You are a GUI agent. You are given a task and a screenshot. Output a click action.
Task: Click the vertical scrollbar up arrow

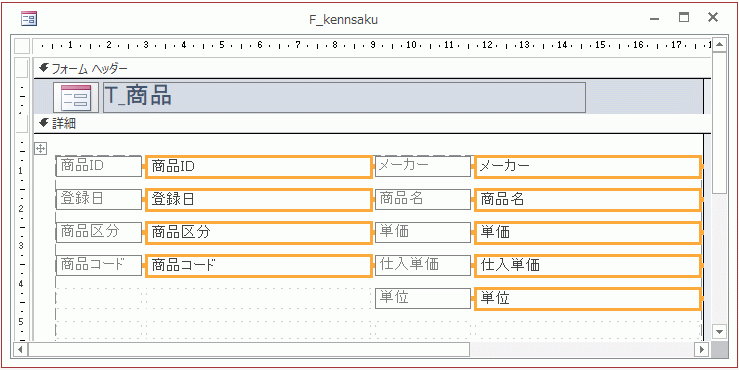pyautogui.click(x=719, y=45)
